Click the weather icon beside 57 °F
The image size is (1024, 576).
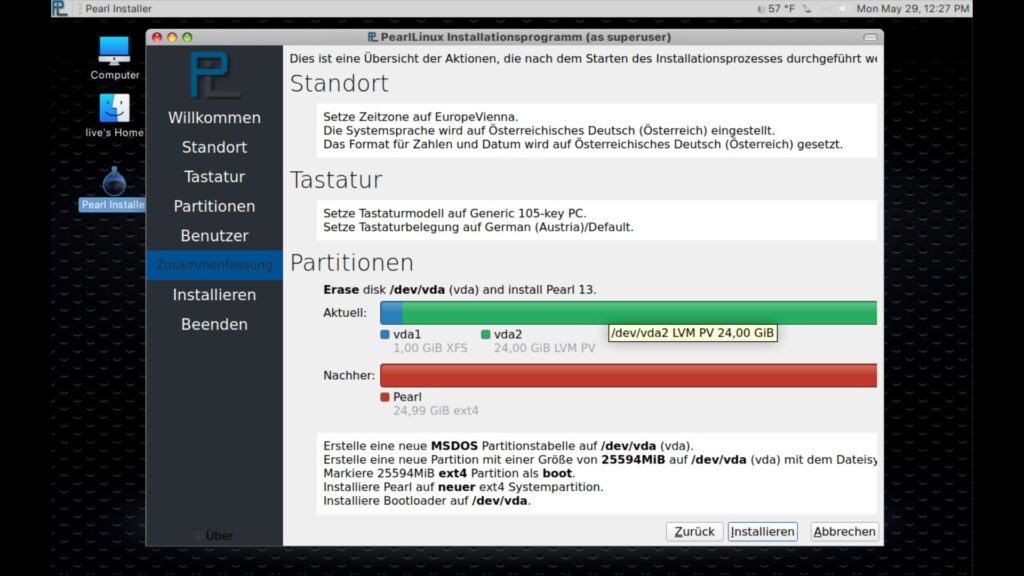(x=760, y=8)
